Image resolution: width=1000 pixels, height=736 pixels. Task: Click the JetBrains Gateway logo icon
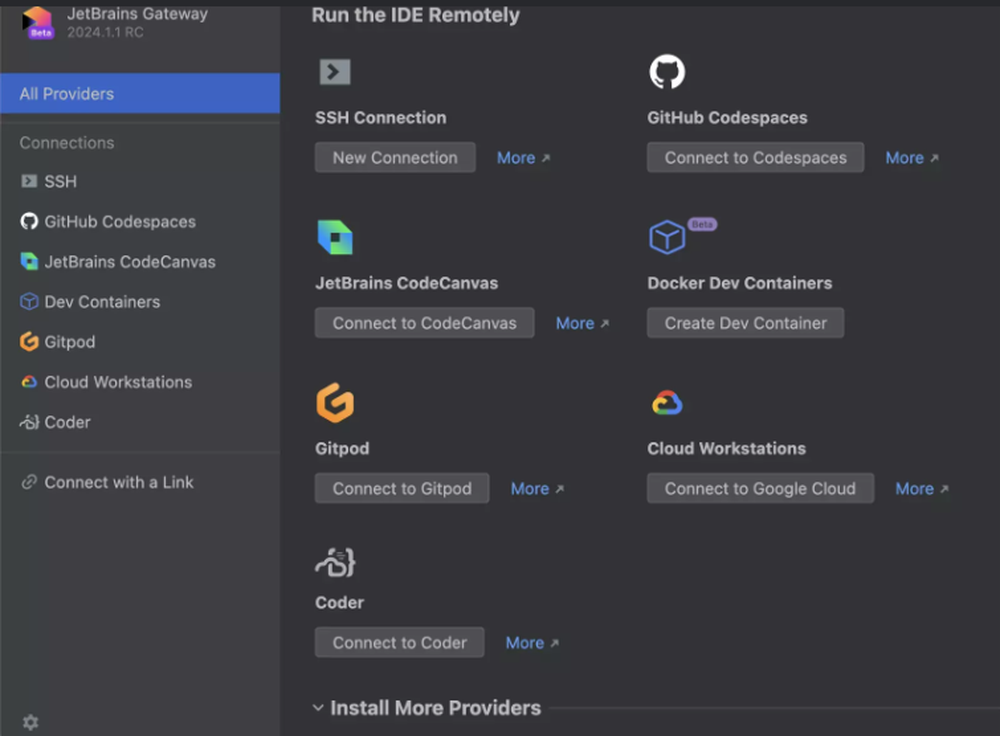[x=38, y=22]
